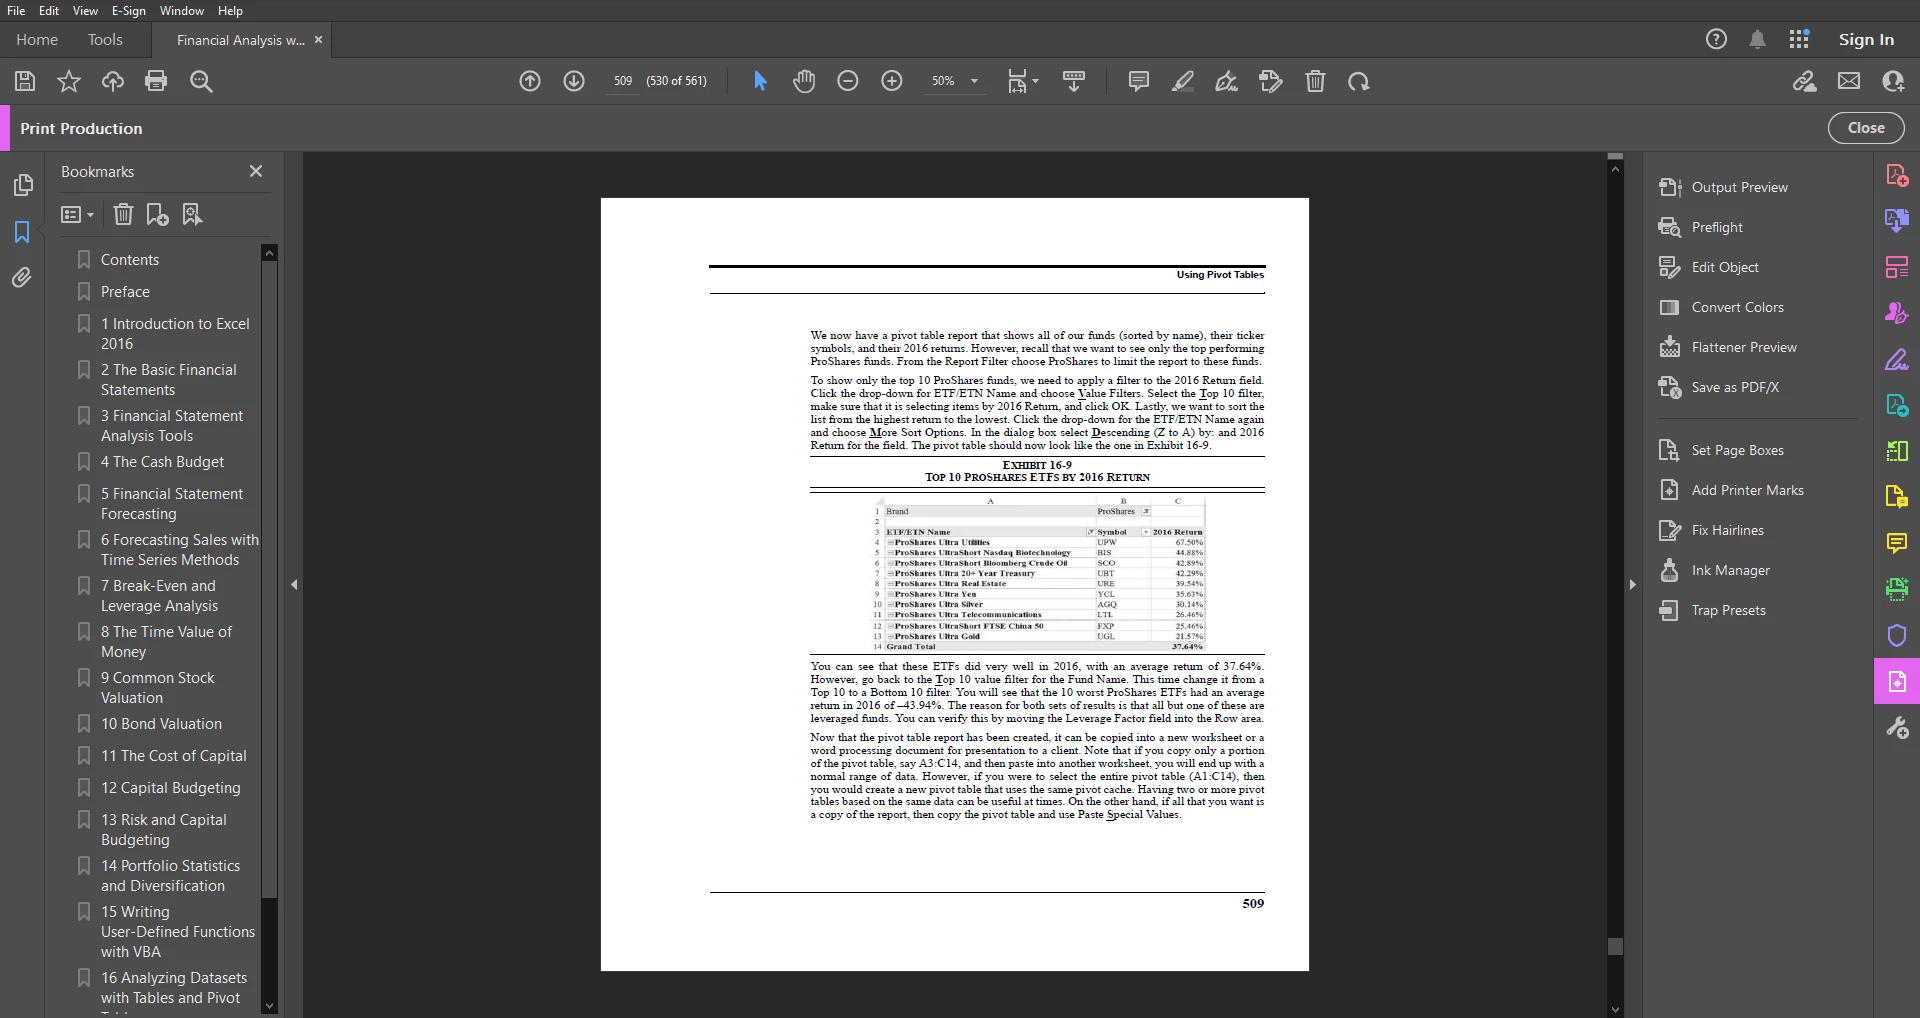Open the View menu
Screen dimensions: 1920x1018
click(85, 10)
